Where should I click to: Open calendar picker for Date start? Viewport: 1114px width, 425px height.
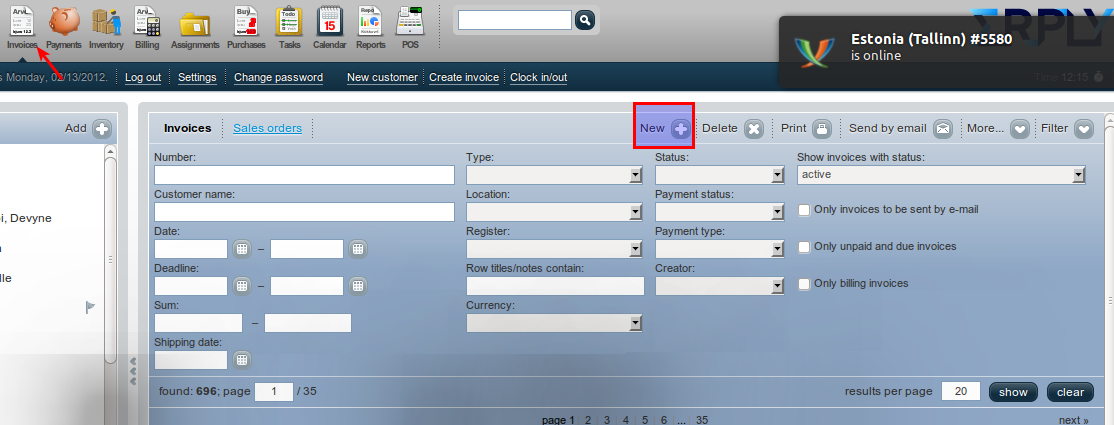coord(242,249)
